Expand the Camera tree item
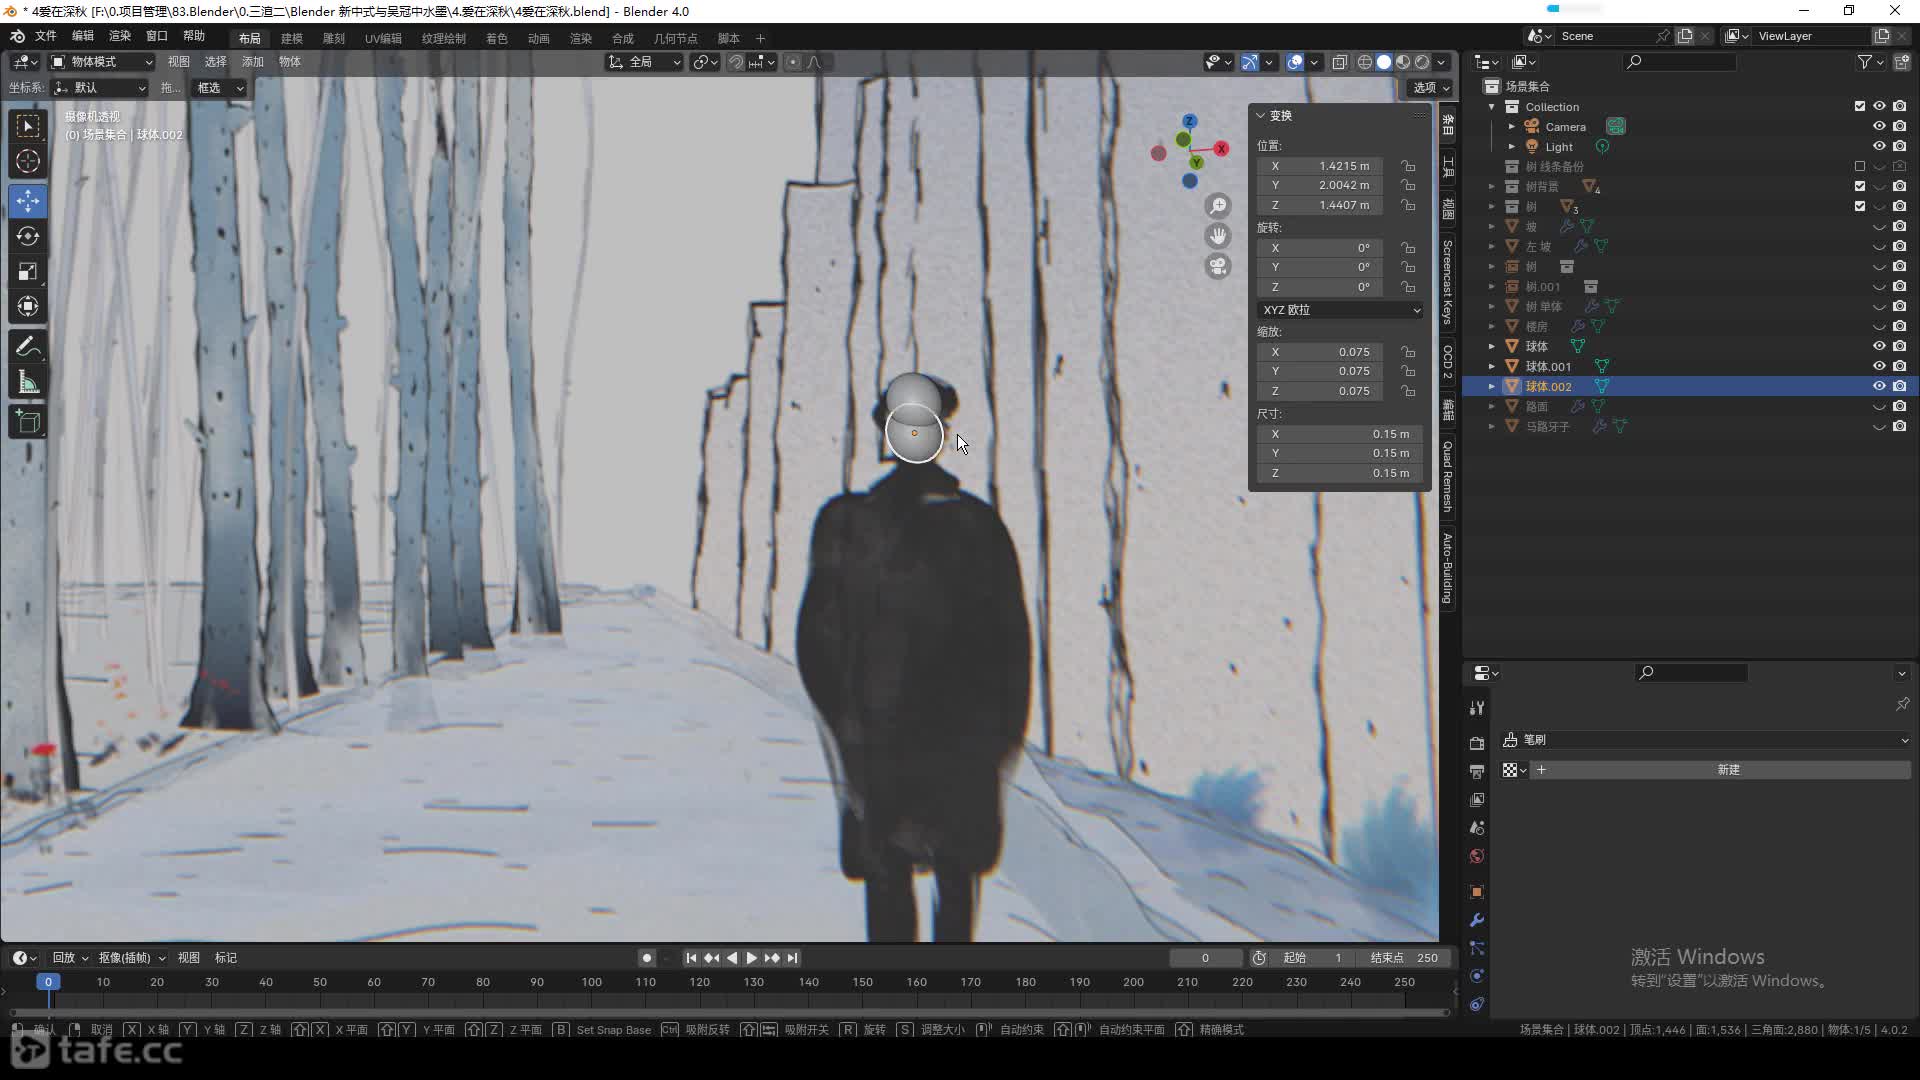Viewport: 1920px width, 1080px height. coord(1512,127)
